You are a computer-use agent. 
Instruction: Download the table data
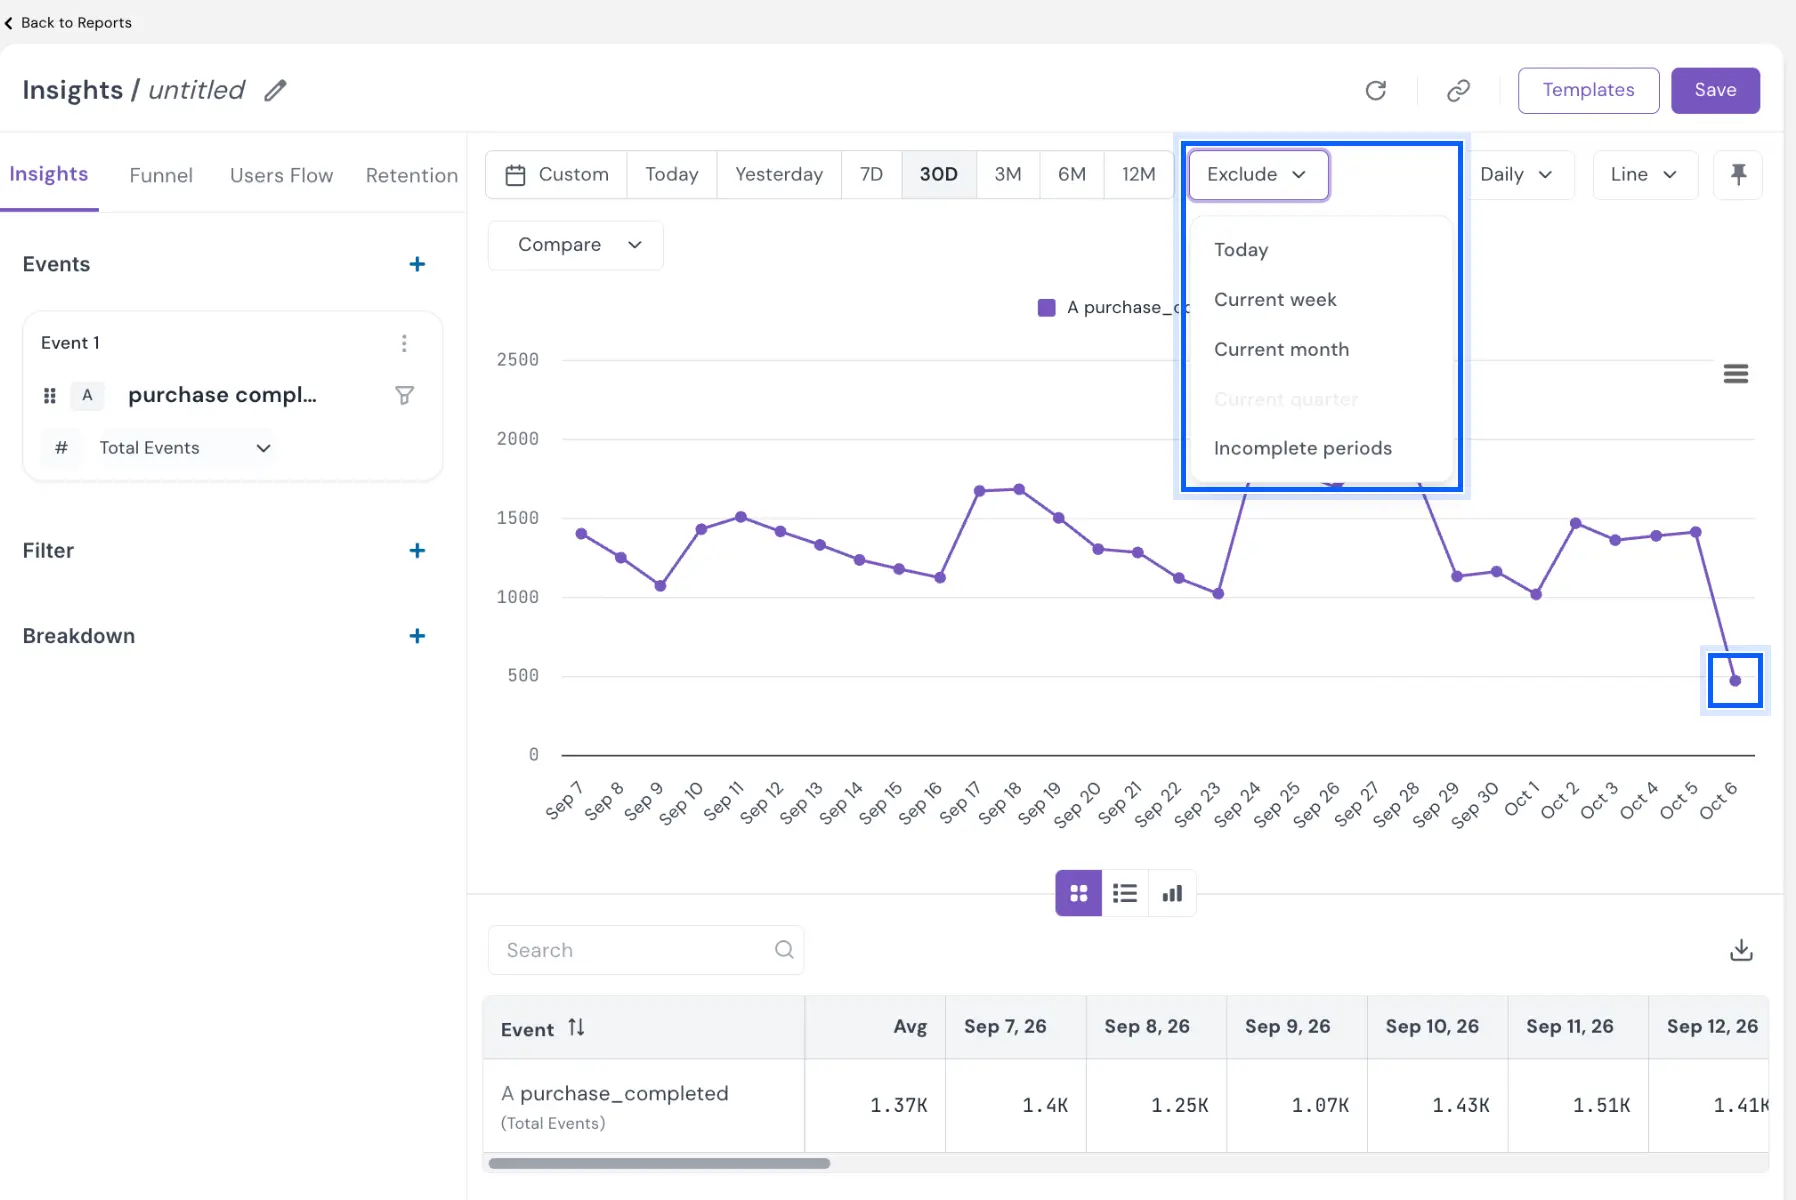1741,950
